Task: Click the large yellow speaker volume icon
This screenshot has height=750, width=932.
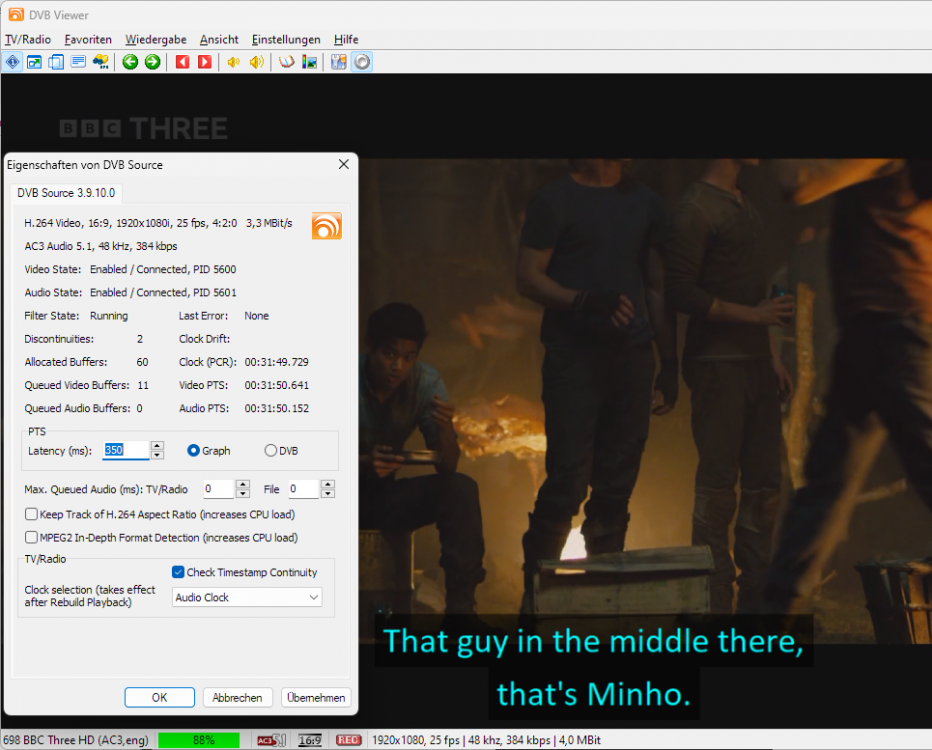Action: pyautogui.click(x=257, y=62)
